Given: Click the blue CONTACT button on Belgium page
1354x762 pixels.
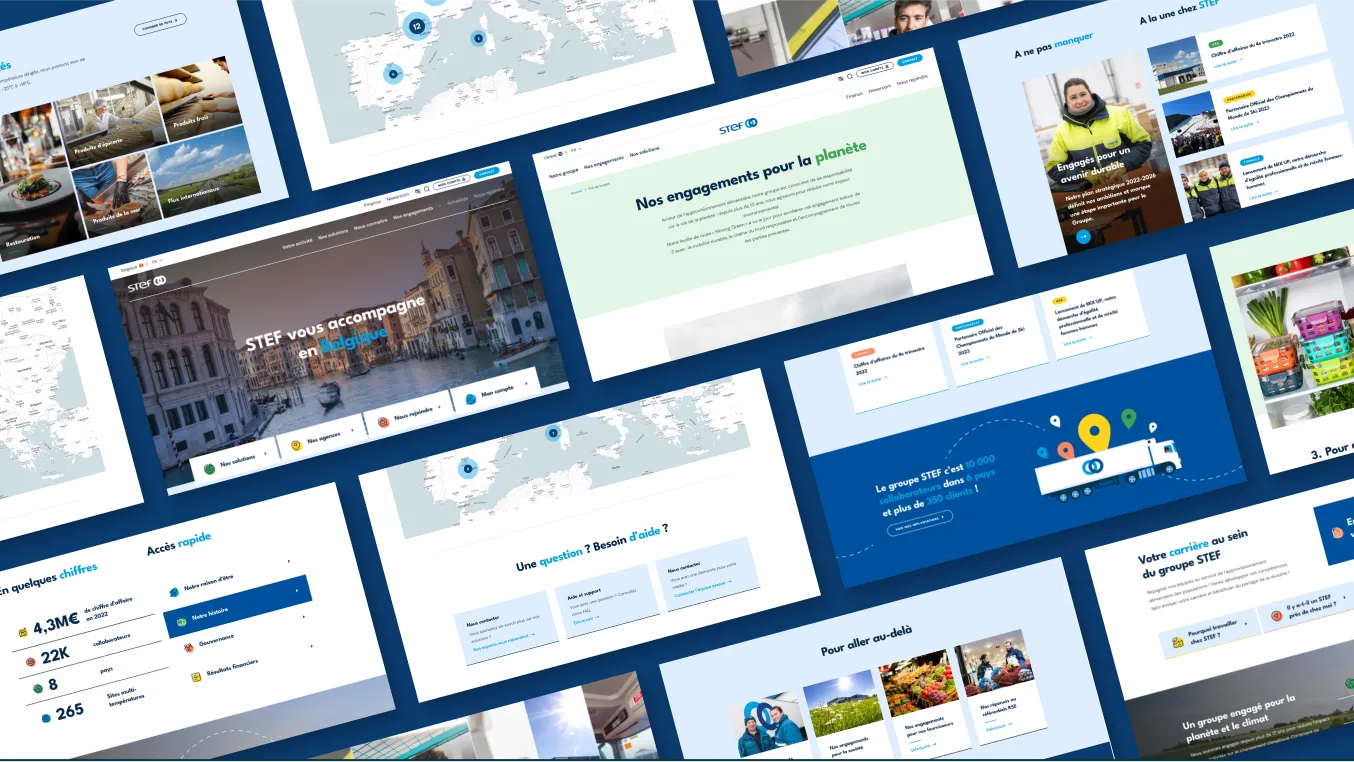Looking at the screenshot, I should point(487,172).
